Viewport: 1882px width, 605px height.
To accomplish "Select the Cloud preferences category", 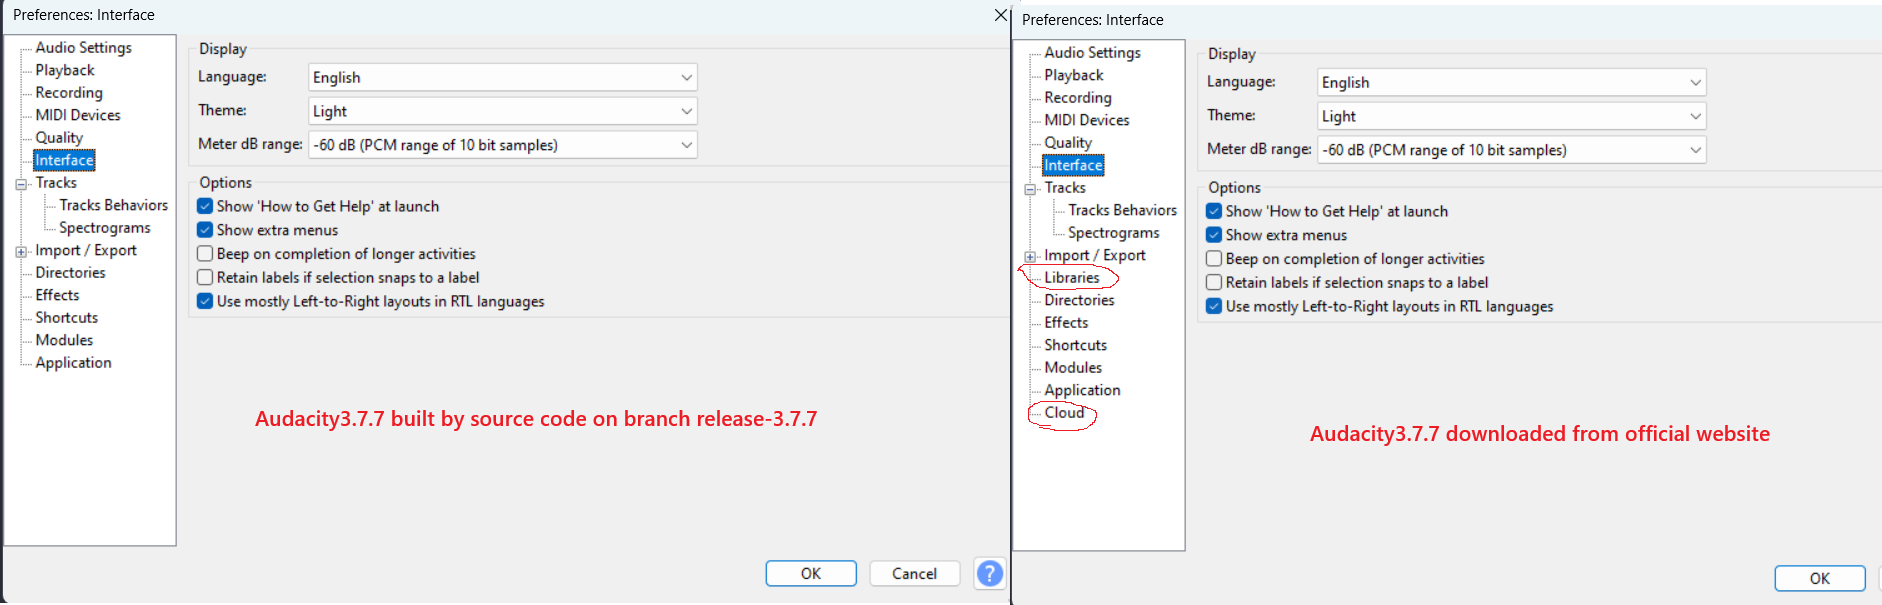I will pos(1064,413).
